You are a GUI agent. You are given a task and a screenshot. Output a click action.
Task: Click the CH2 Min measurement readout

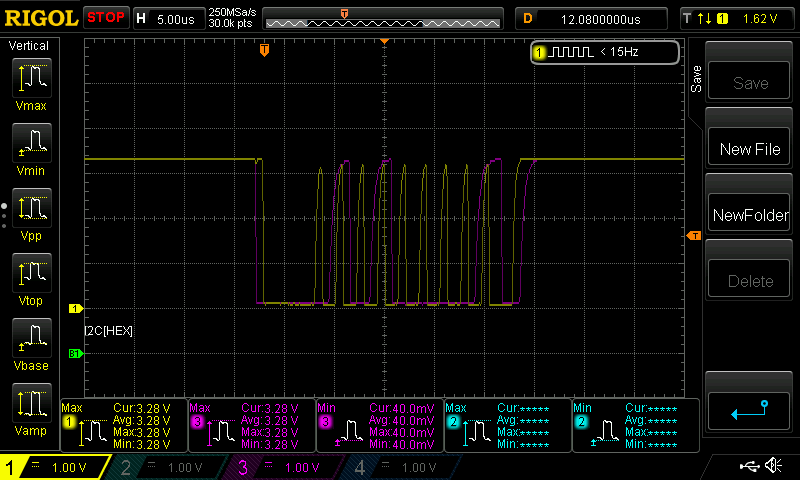(x=636, y=425)
